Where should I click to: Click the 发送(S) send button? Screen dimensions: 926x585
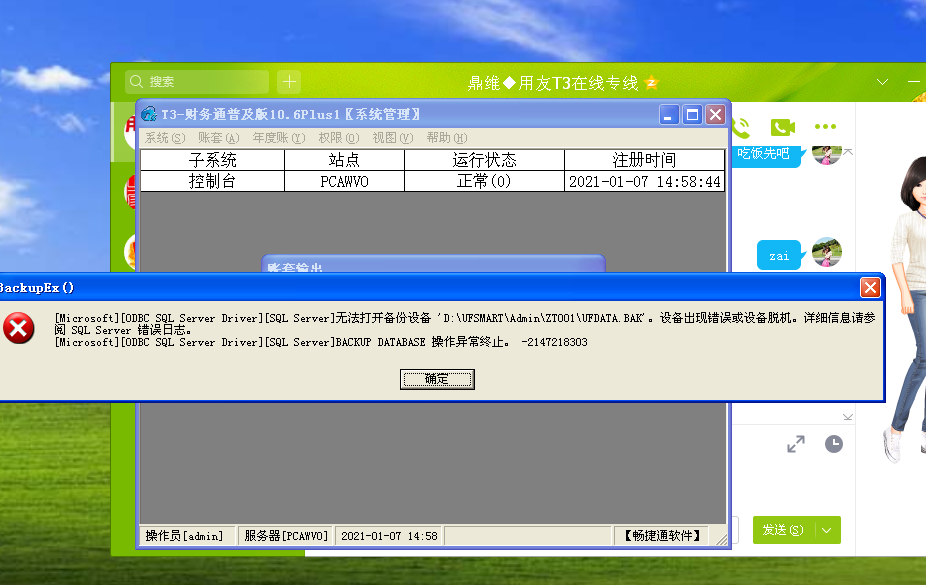[784, 530]
